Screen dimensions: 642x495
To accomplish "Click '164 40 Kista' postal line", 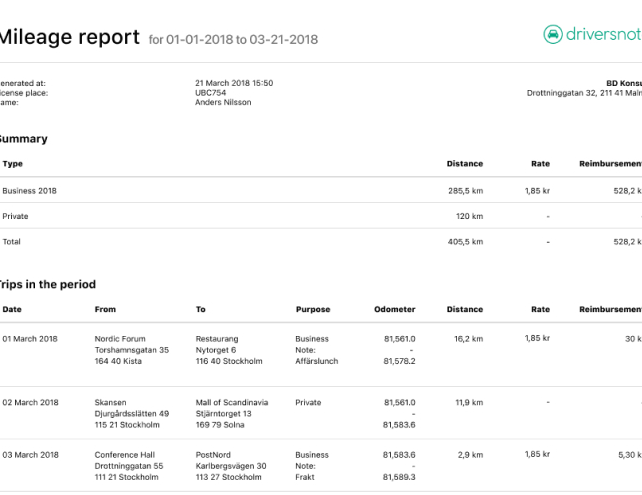I will [x=118, y=361].
